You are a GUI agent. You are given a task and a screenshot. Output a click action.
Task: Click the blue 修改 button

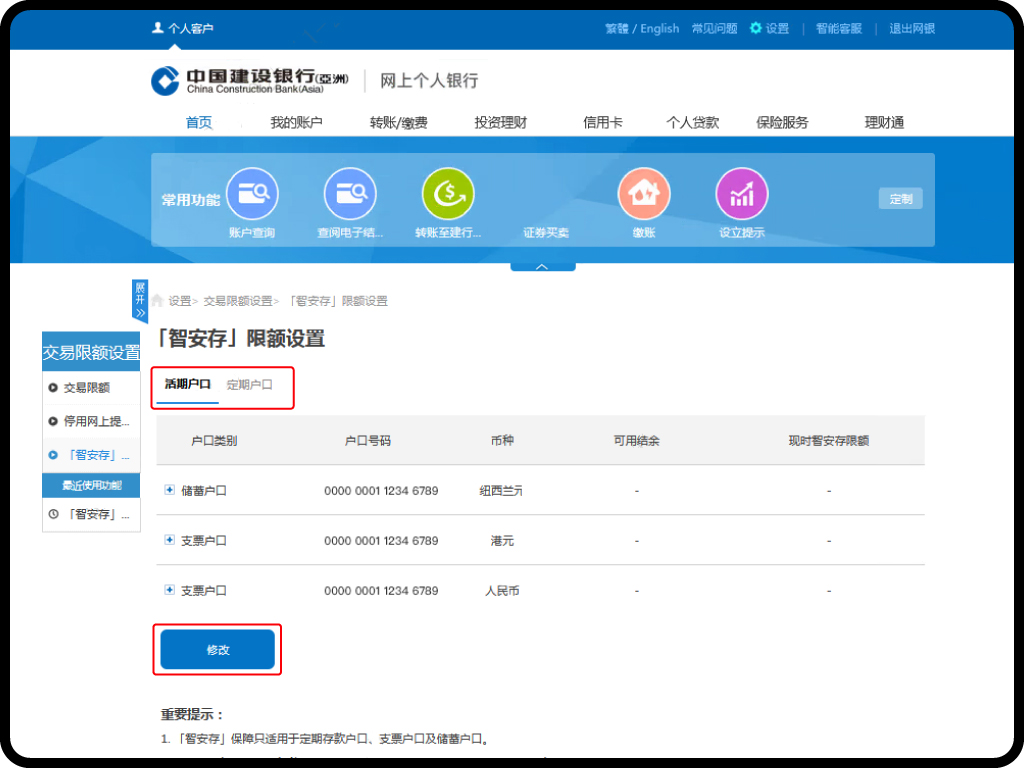coord(217,650)
